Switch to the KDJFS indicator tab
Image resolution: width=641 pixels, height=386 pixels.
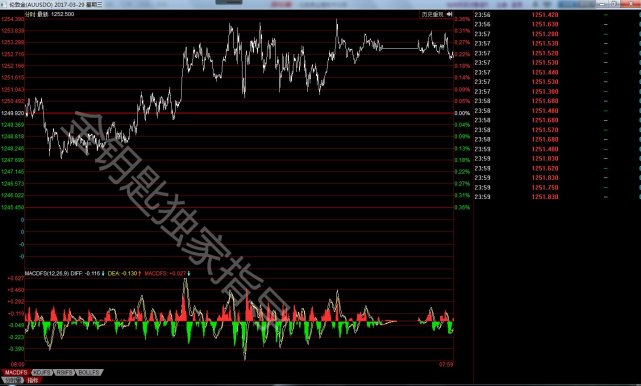tap(42, 373)
